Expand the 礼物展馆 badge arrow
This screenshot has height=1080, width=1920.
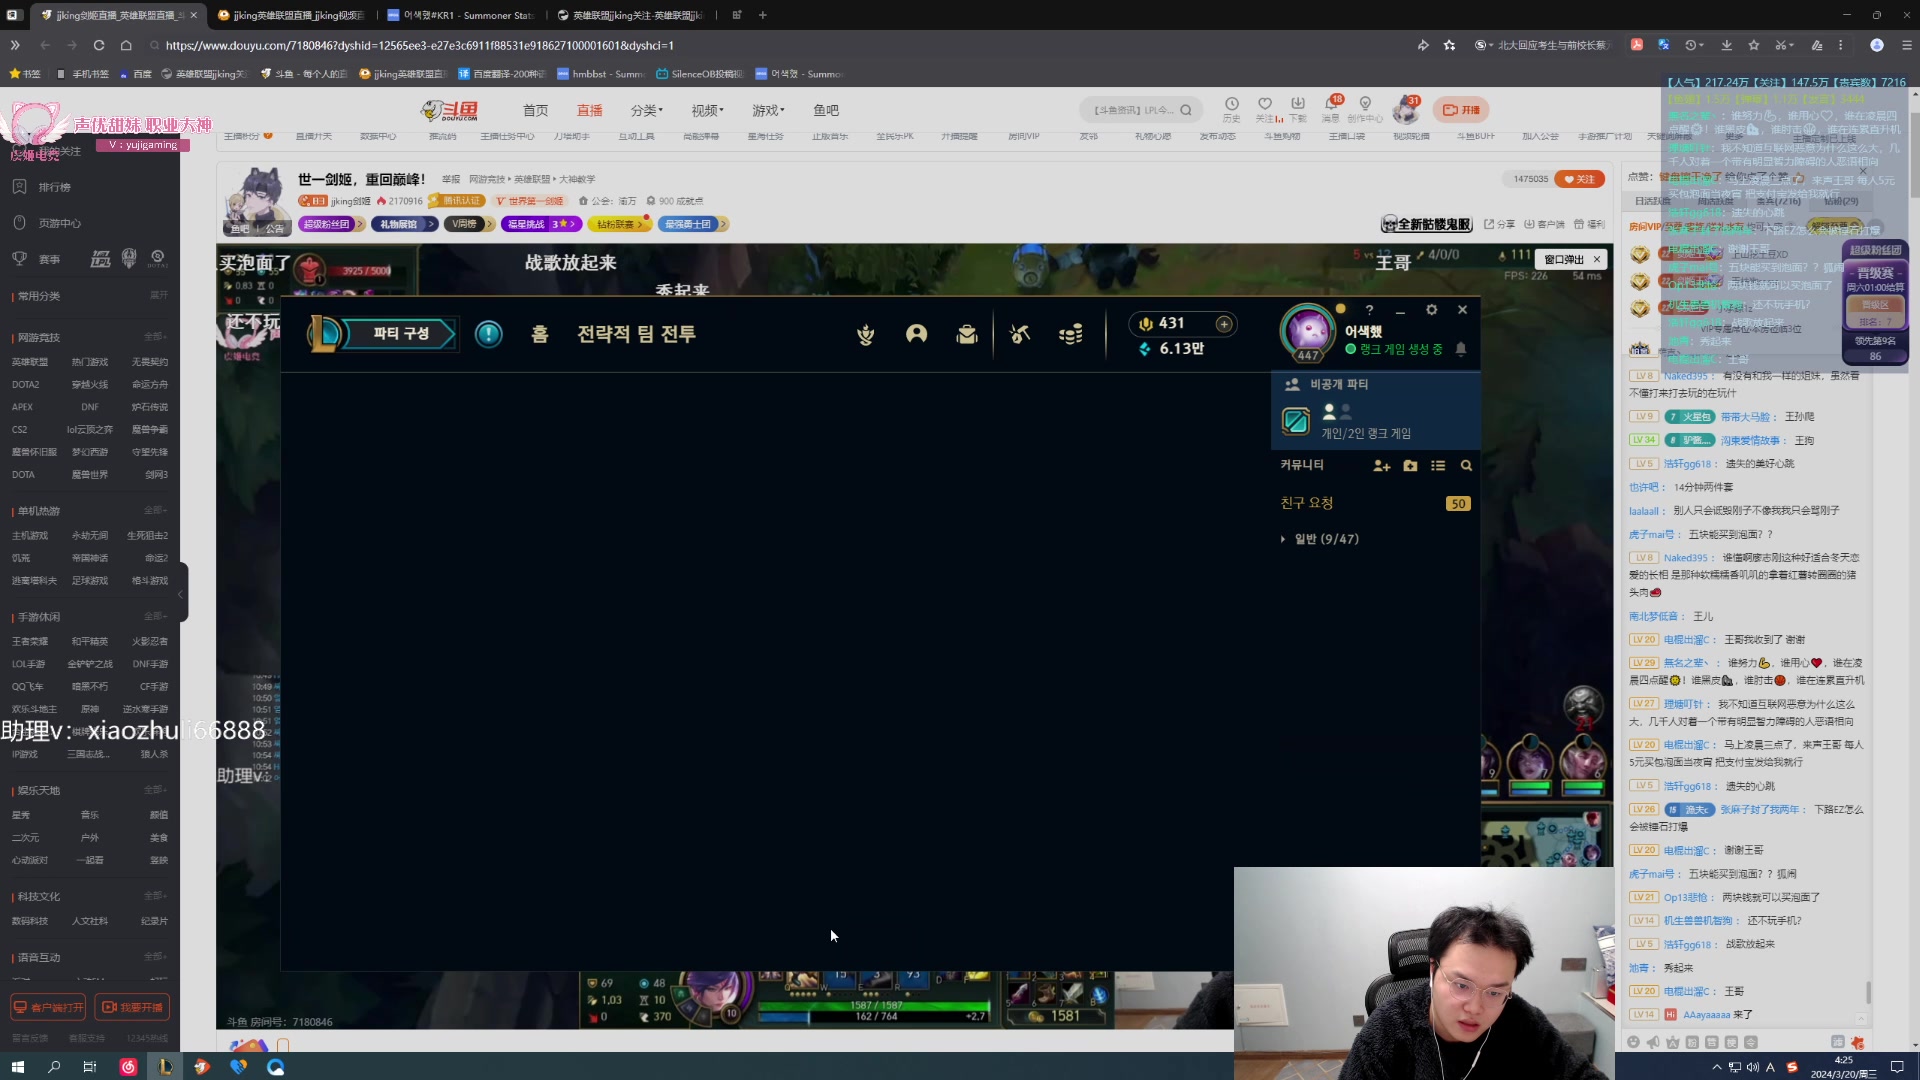coord(431,224)
